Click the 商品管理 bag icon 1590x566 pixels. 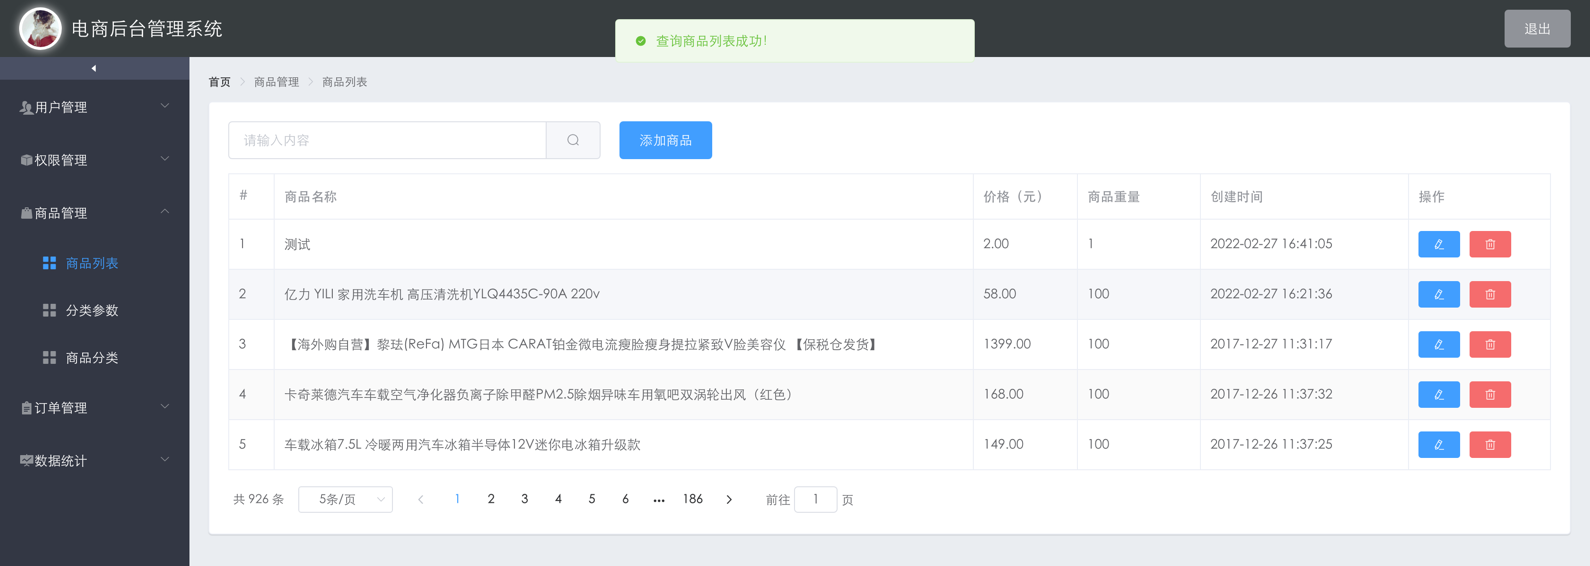(x=26, y=213)
